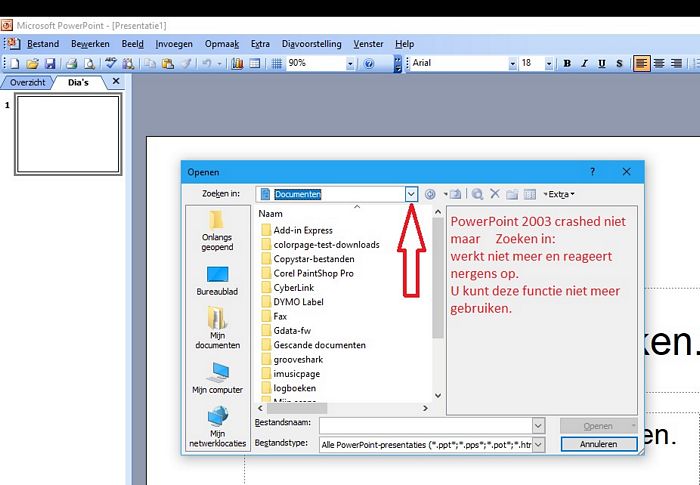Print using the printer toolbar icon
Screen dimensions: 700x485
tap(71, 63)
